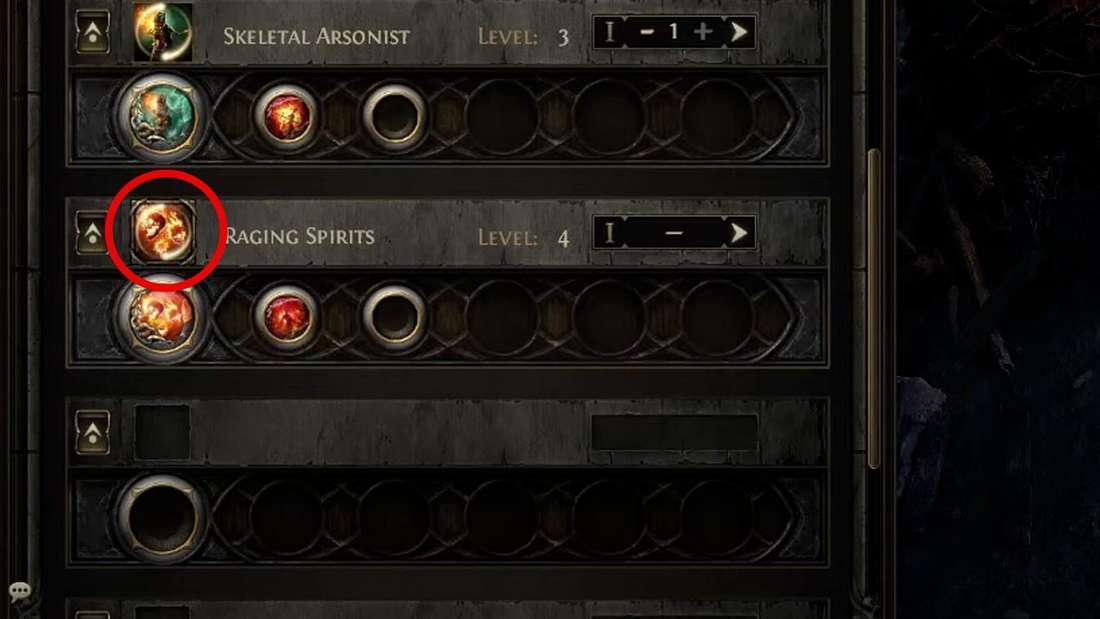Screen dimensions: 1100x619
Task: Select the red support gem under Skeletal Arsonist
Action: point(286,115)
